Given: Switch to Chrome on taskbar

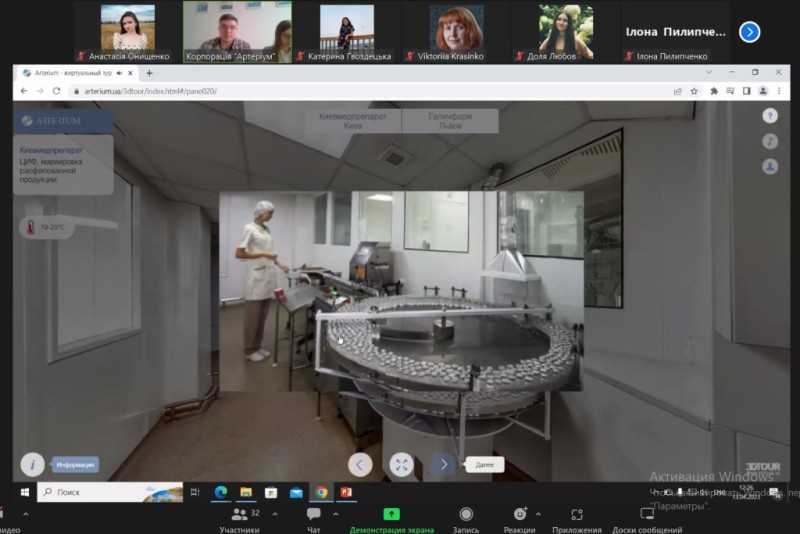Looking at the screenshot, I should [x=321, y=492].
